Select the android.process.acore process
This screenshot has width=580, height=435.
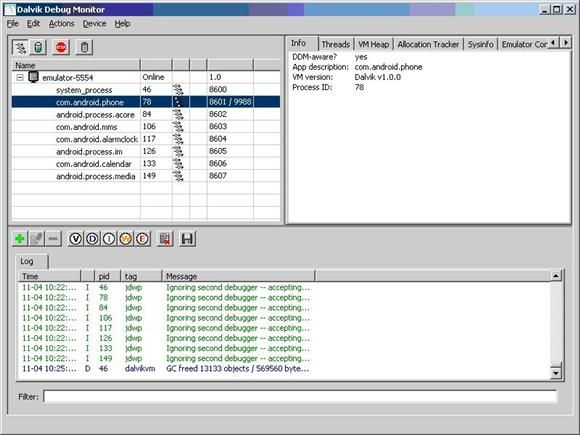click(146, 114)
